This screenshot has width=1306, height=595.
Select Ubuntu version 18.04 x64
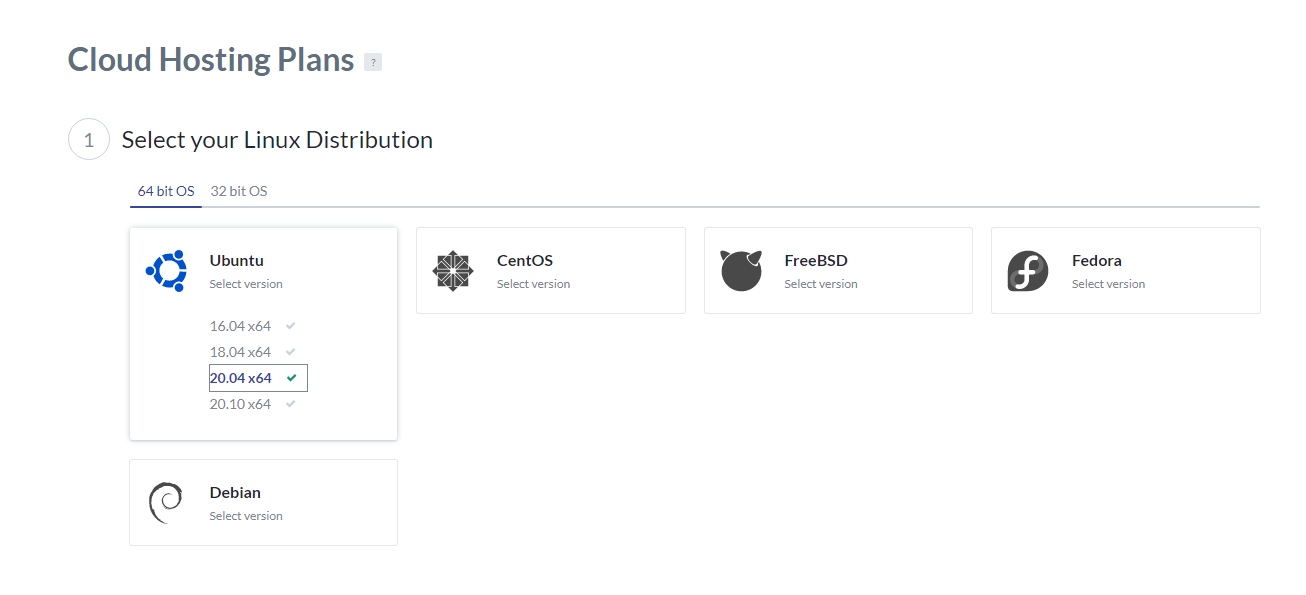[x=240, y=352]
